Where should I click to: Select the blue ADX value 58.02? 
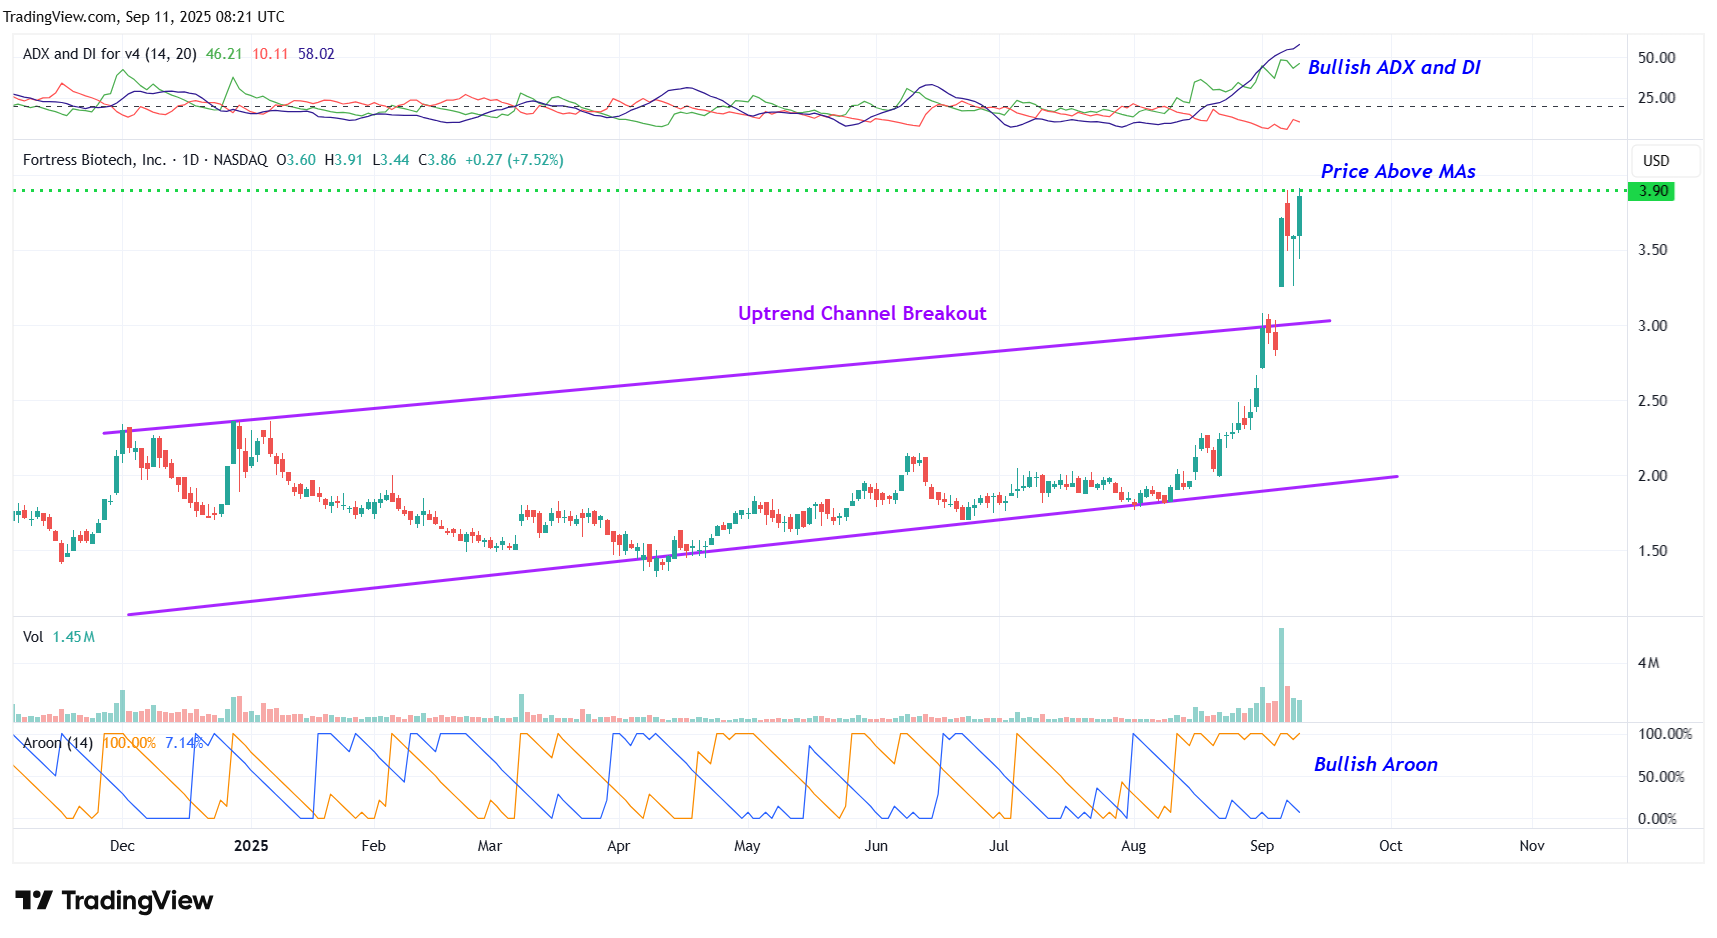tap(316, 54)
